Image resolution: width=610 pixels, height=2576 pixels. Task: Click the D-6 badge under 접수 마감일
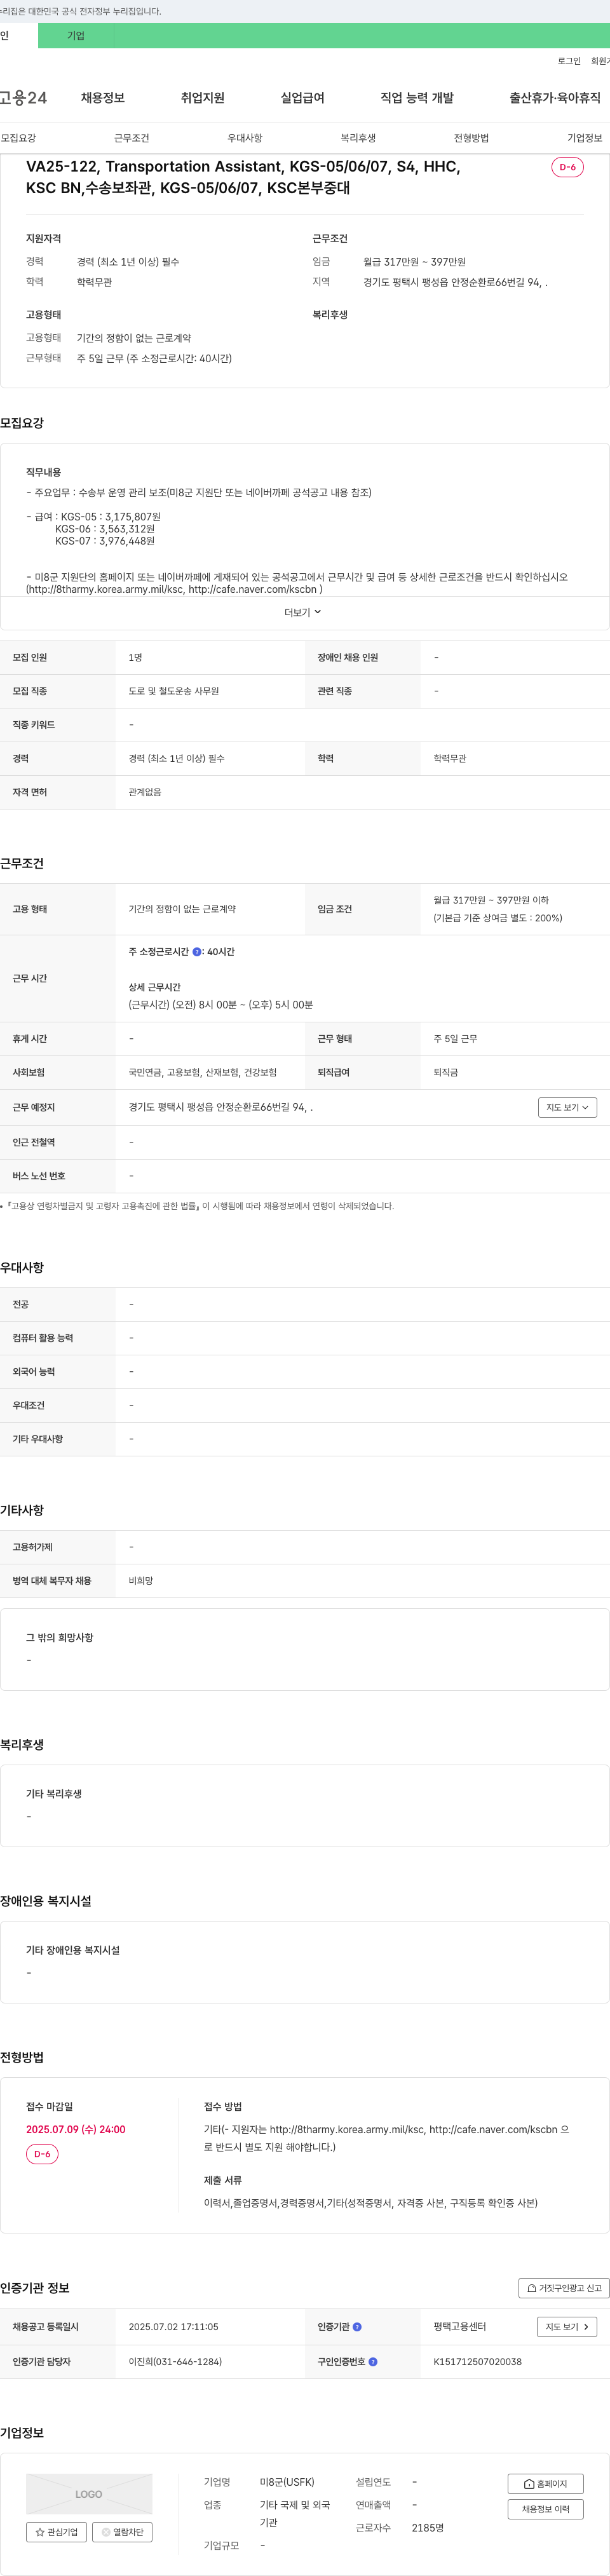click(x=42, y=2154)
